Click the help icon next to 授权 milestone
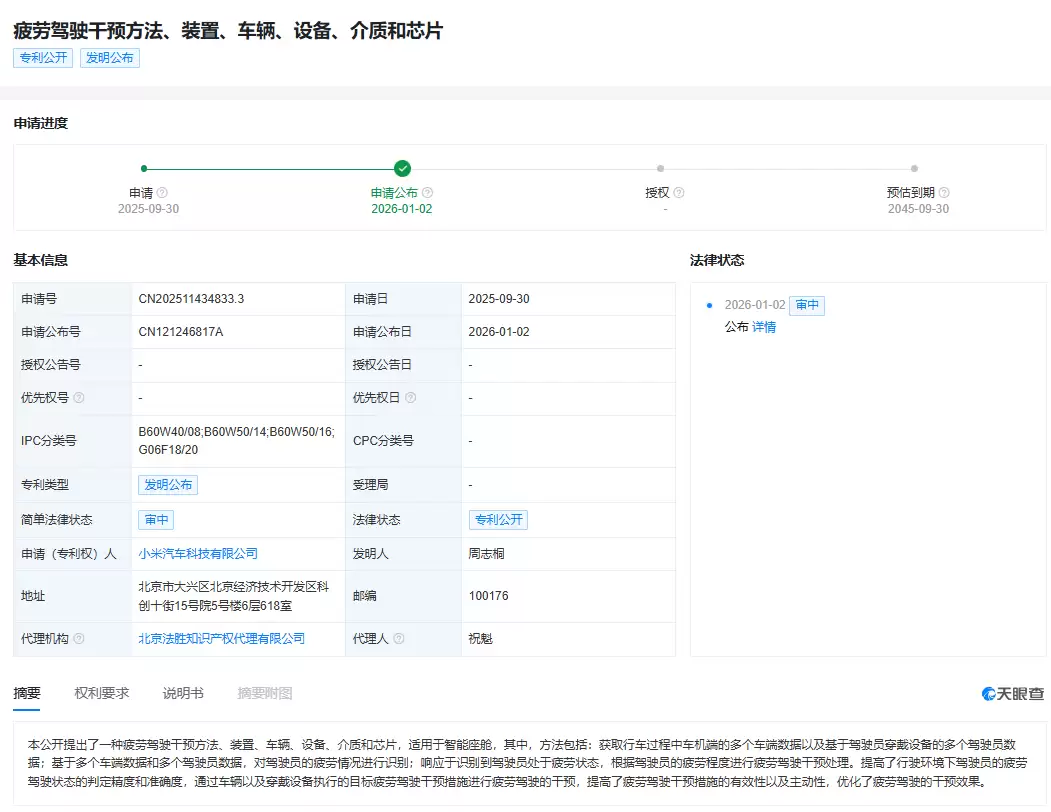This screenshot has width=1051, height=812. coord(679,192)
